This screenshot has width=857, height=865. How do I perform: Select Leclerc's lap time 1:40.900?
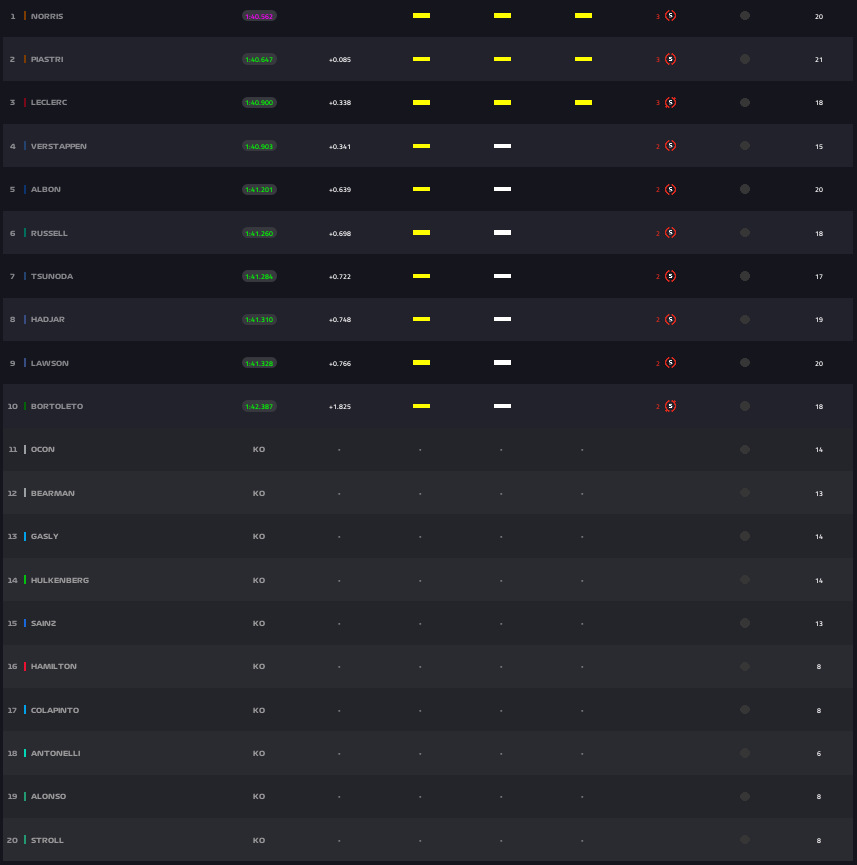pyautogui.click(x=259, y=103)
